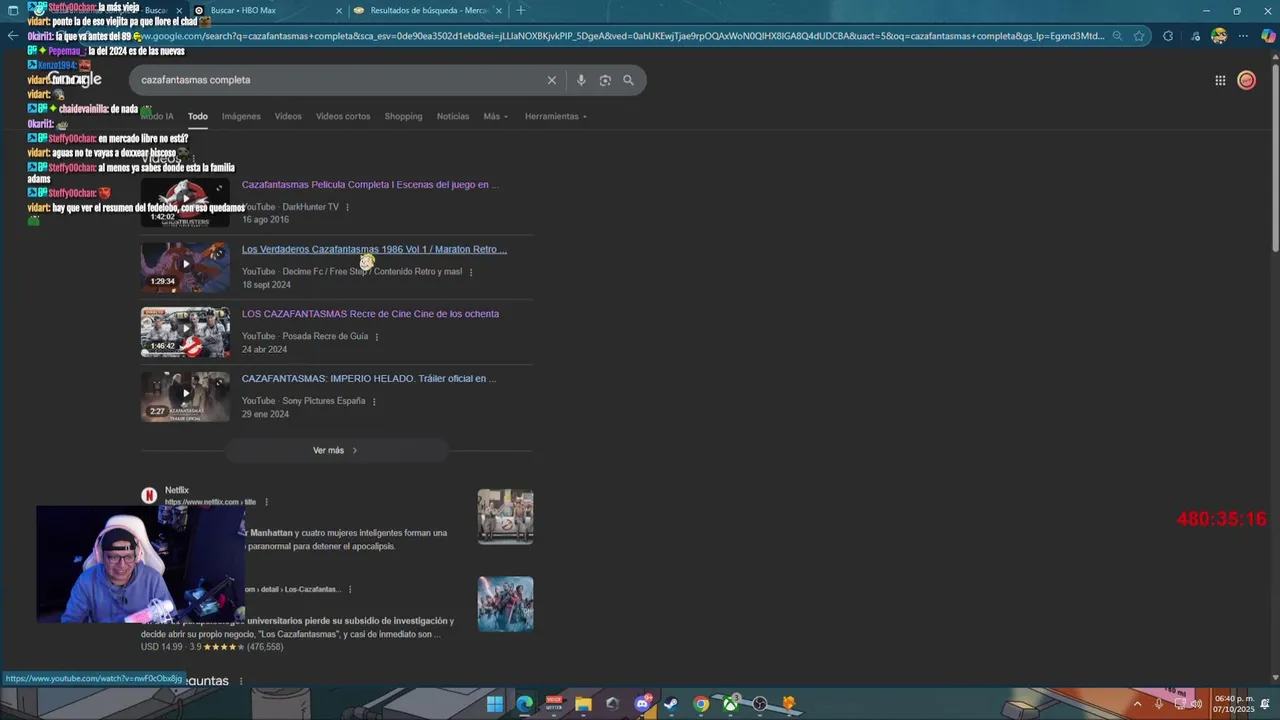Open more options for DarkHunter TV video result
The image size is (1280, 720).
click(348, 207)
